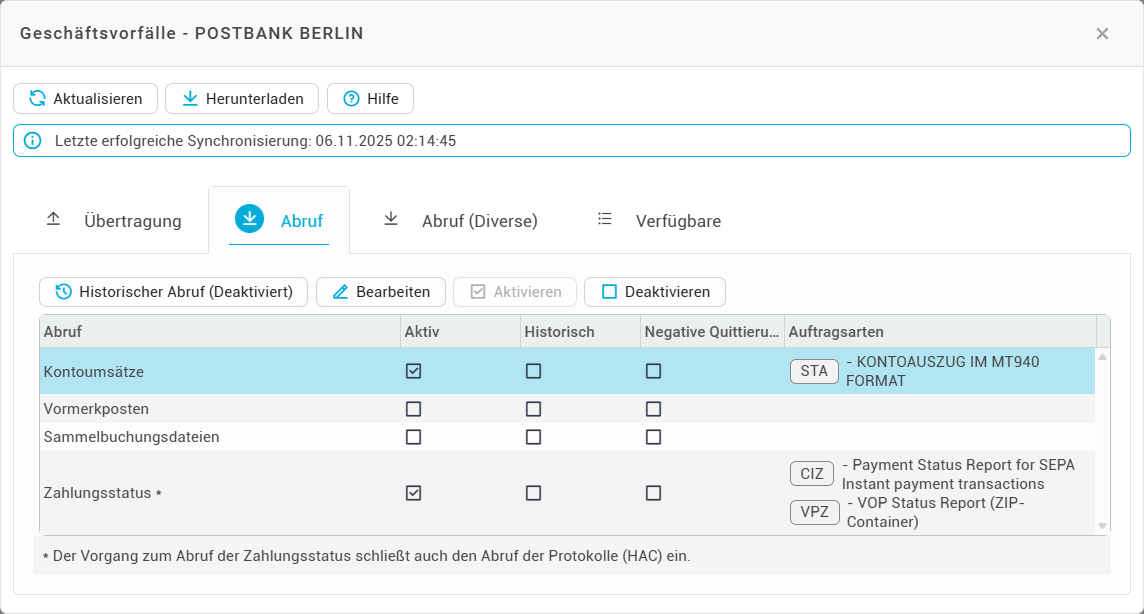
Task: Click the Bearbeiten pencil icon
Action: pos(340,292)
